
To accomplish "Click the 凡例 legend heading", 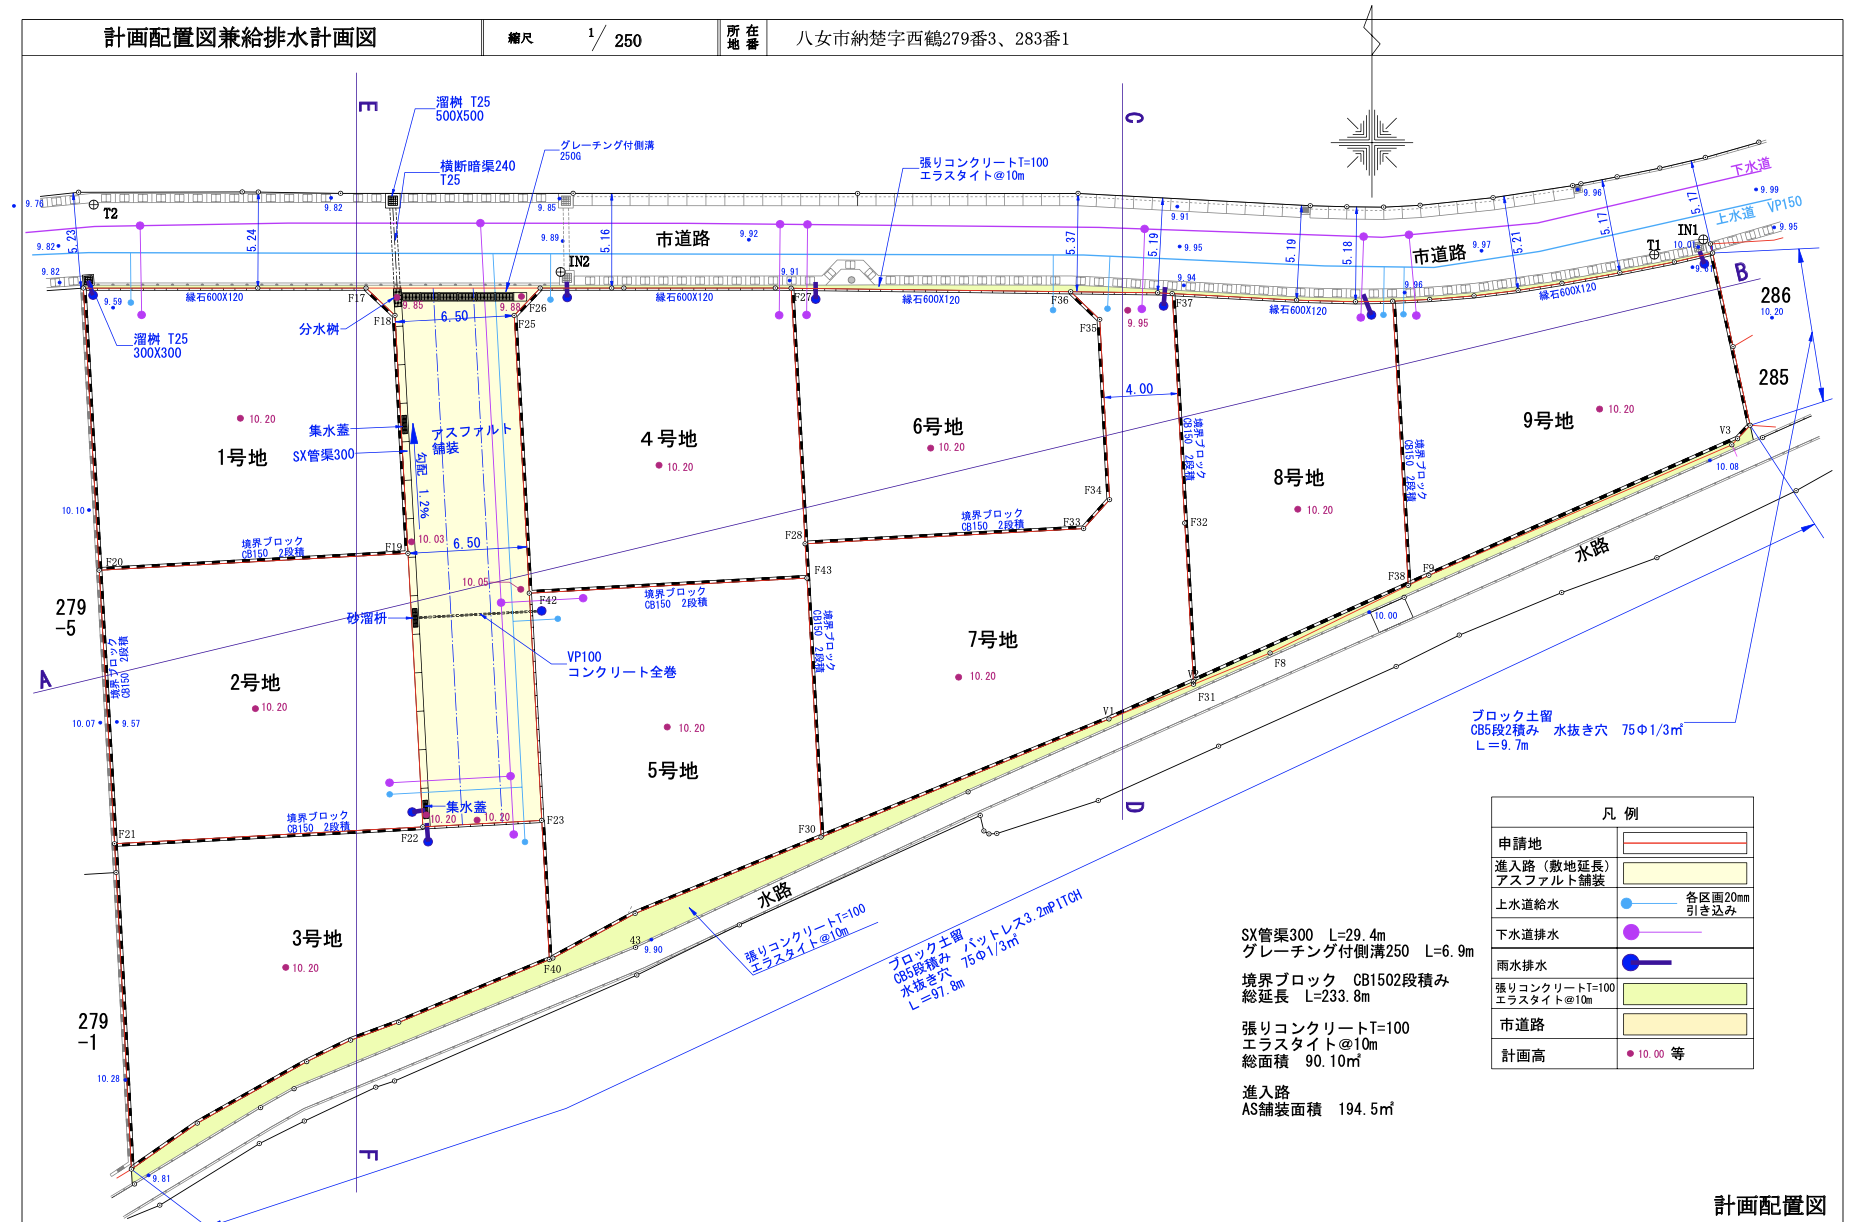I will click(x=1620, y=813).
